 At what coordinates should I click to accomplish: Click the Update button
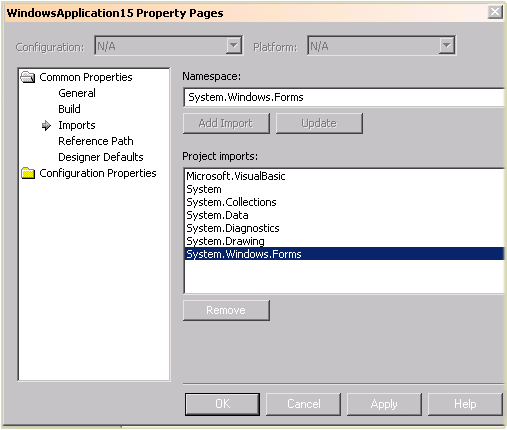pyautogui.click(x=319, y=123)
